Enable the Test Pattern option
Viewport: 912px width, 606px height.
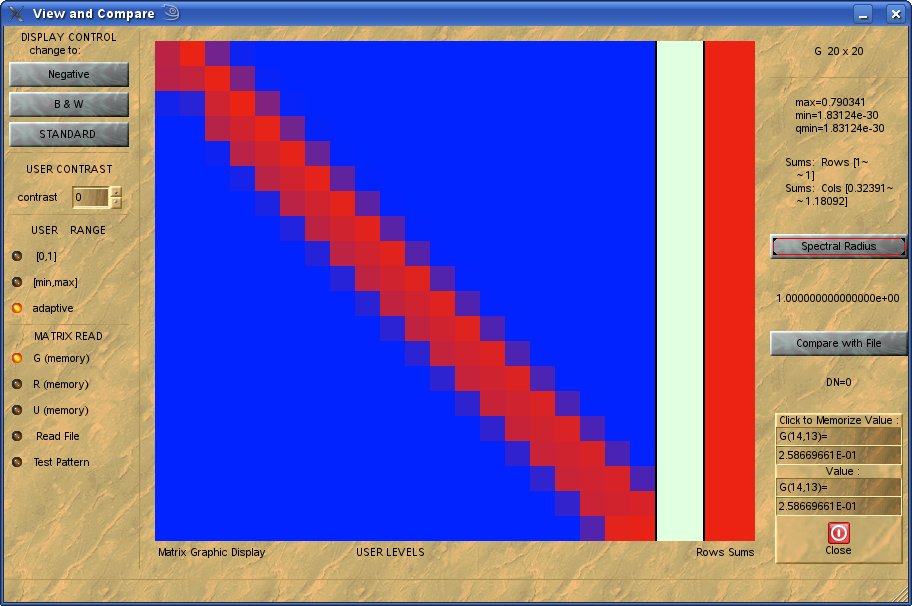point(17,462)
